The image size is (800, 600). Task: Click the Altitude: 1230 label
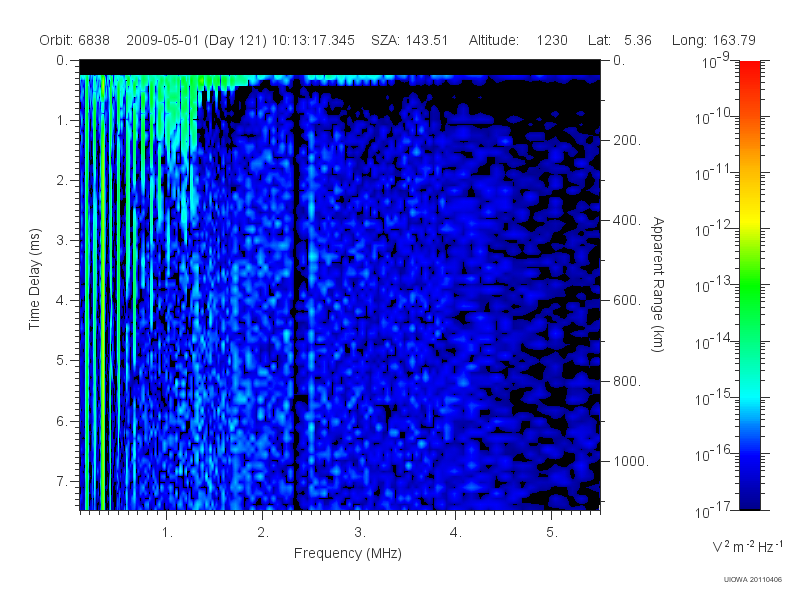pos(518,40)
